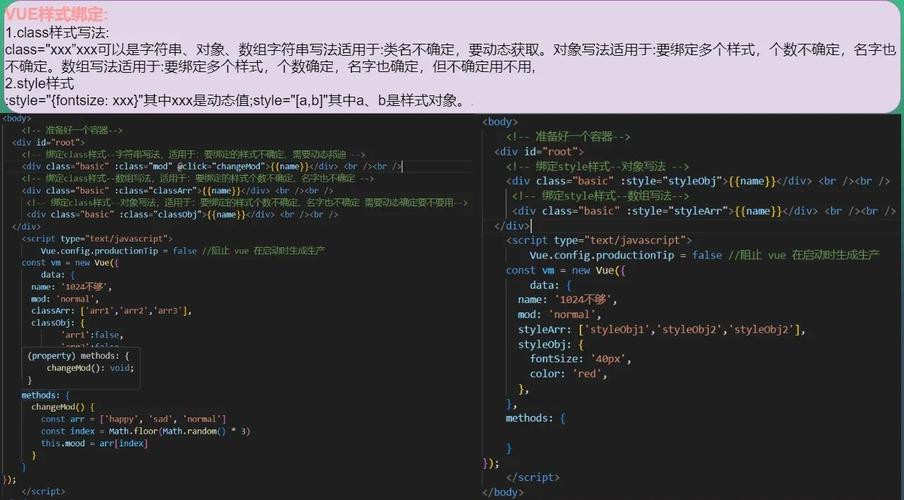The width and height of the screenshot is (904, 500).
Task: Click the note line starting ":style="{fontsize: xxx}"
Action: click(235, 100)
